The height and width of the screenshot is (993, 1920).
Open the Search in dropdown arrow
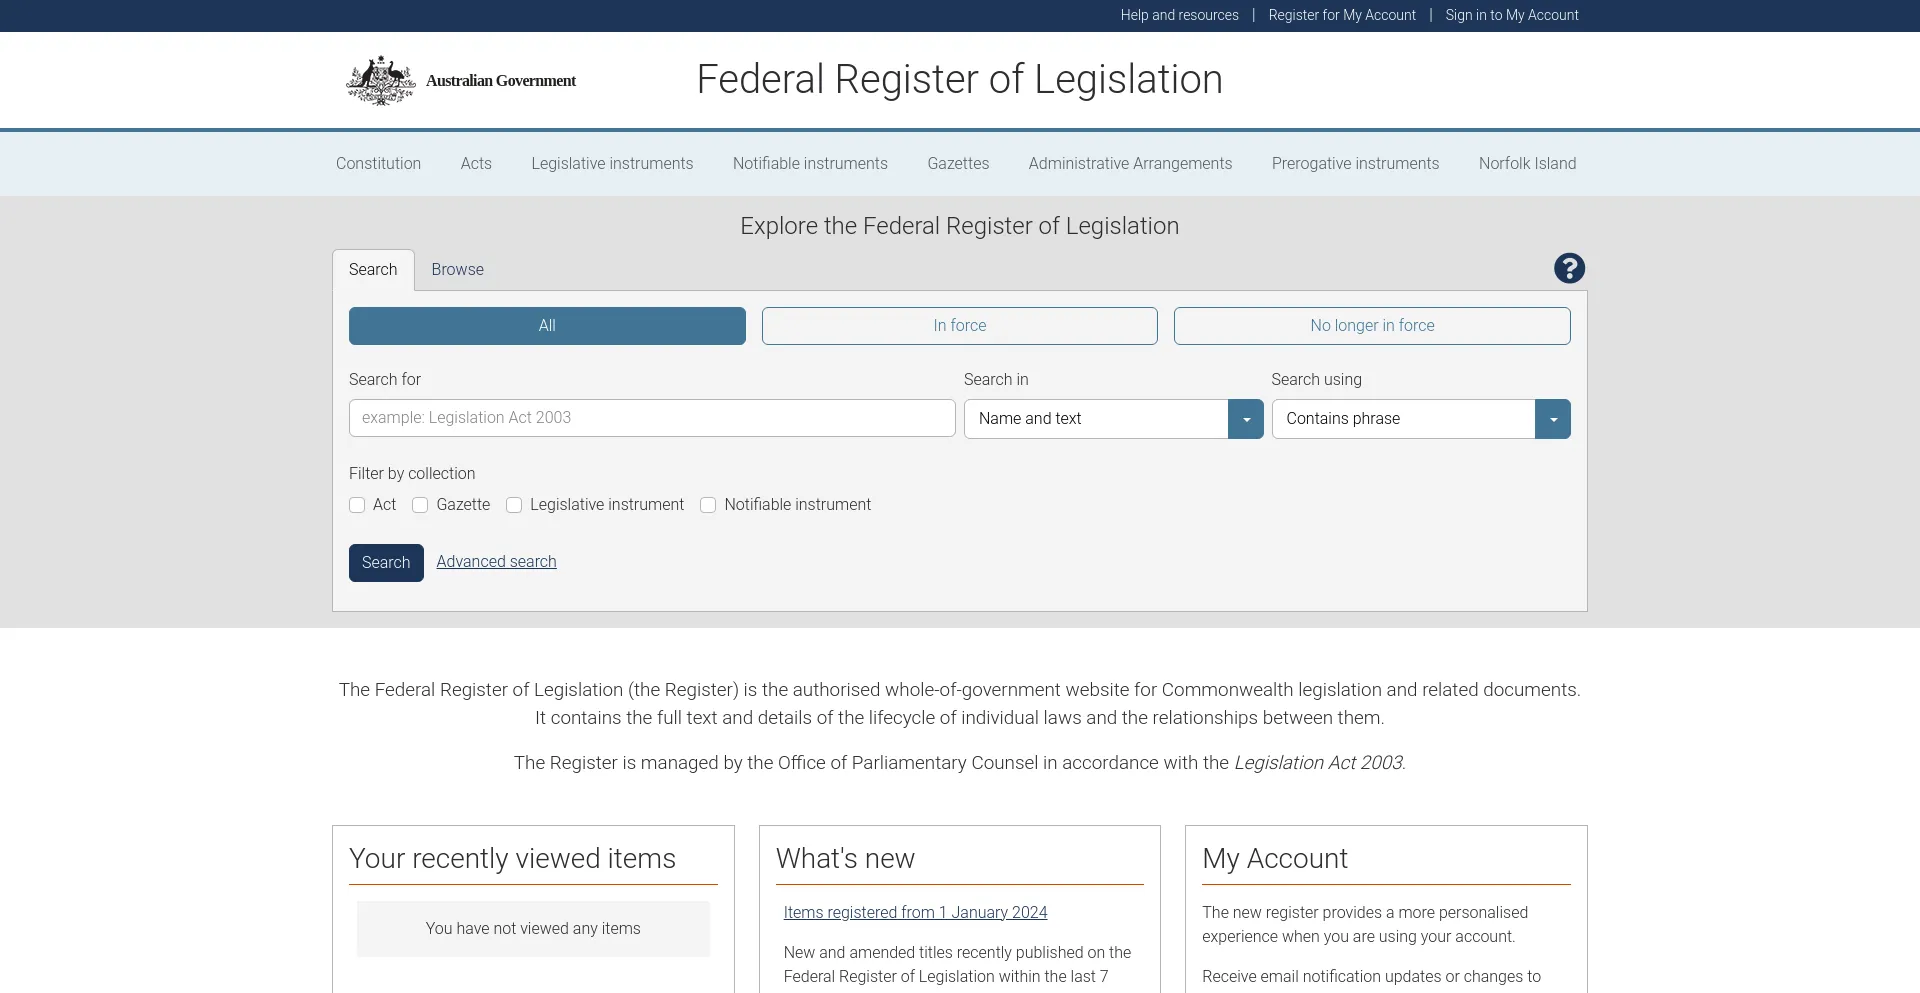click(1246, 419)
